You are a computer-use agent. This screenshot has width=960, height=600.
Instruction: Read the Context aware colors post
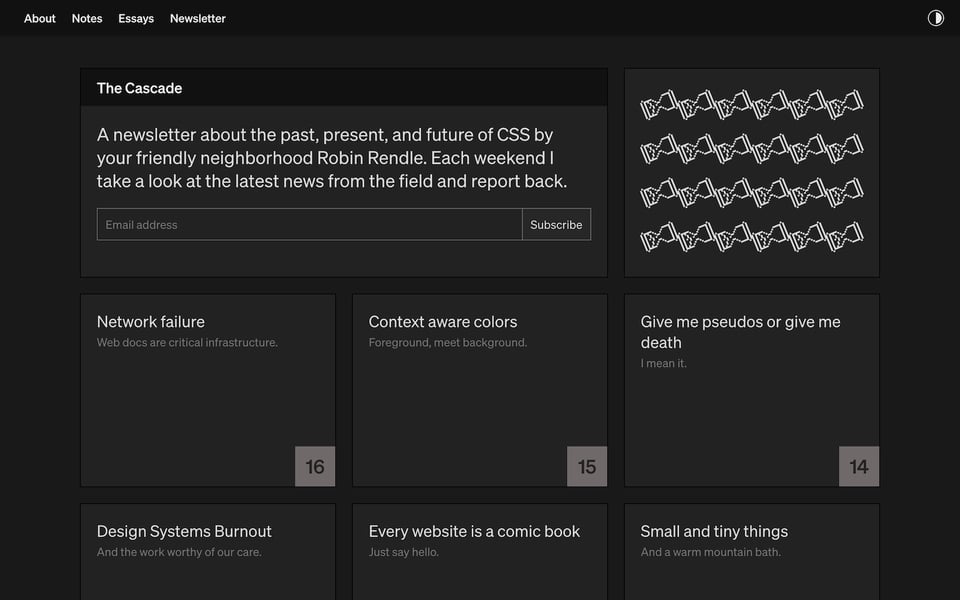[443, 322]
